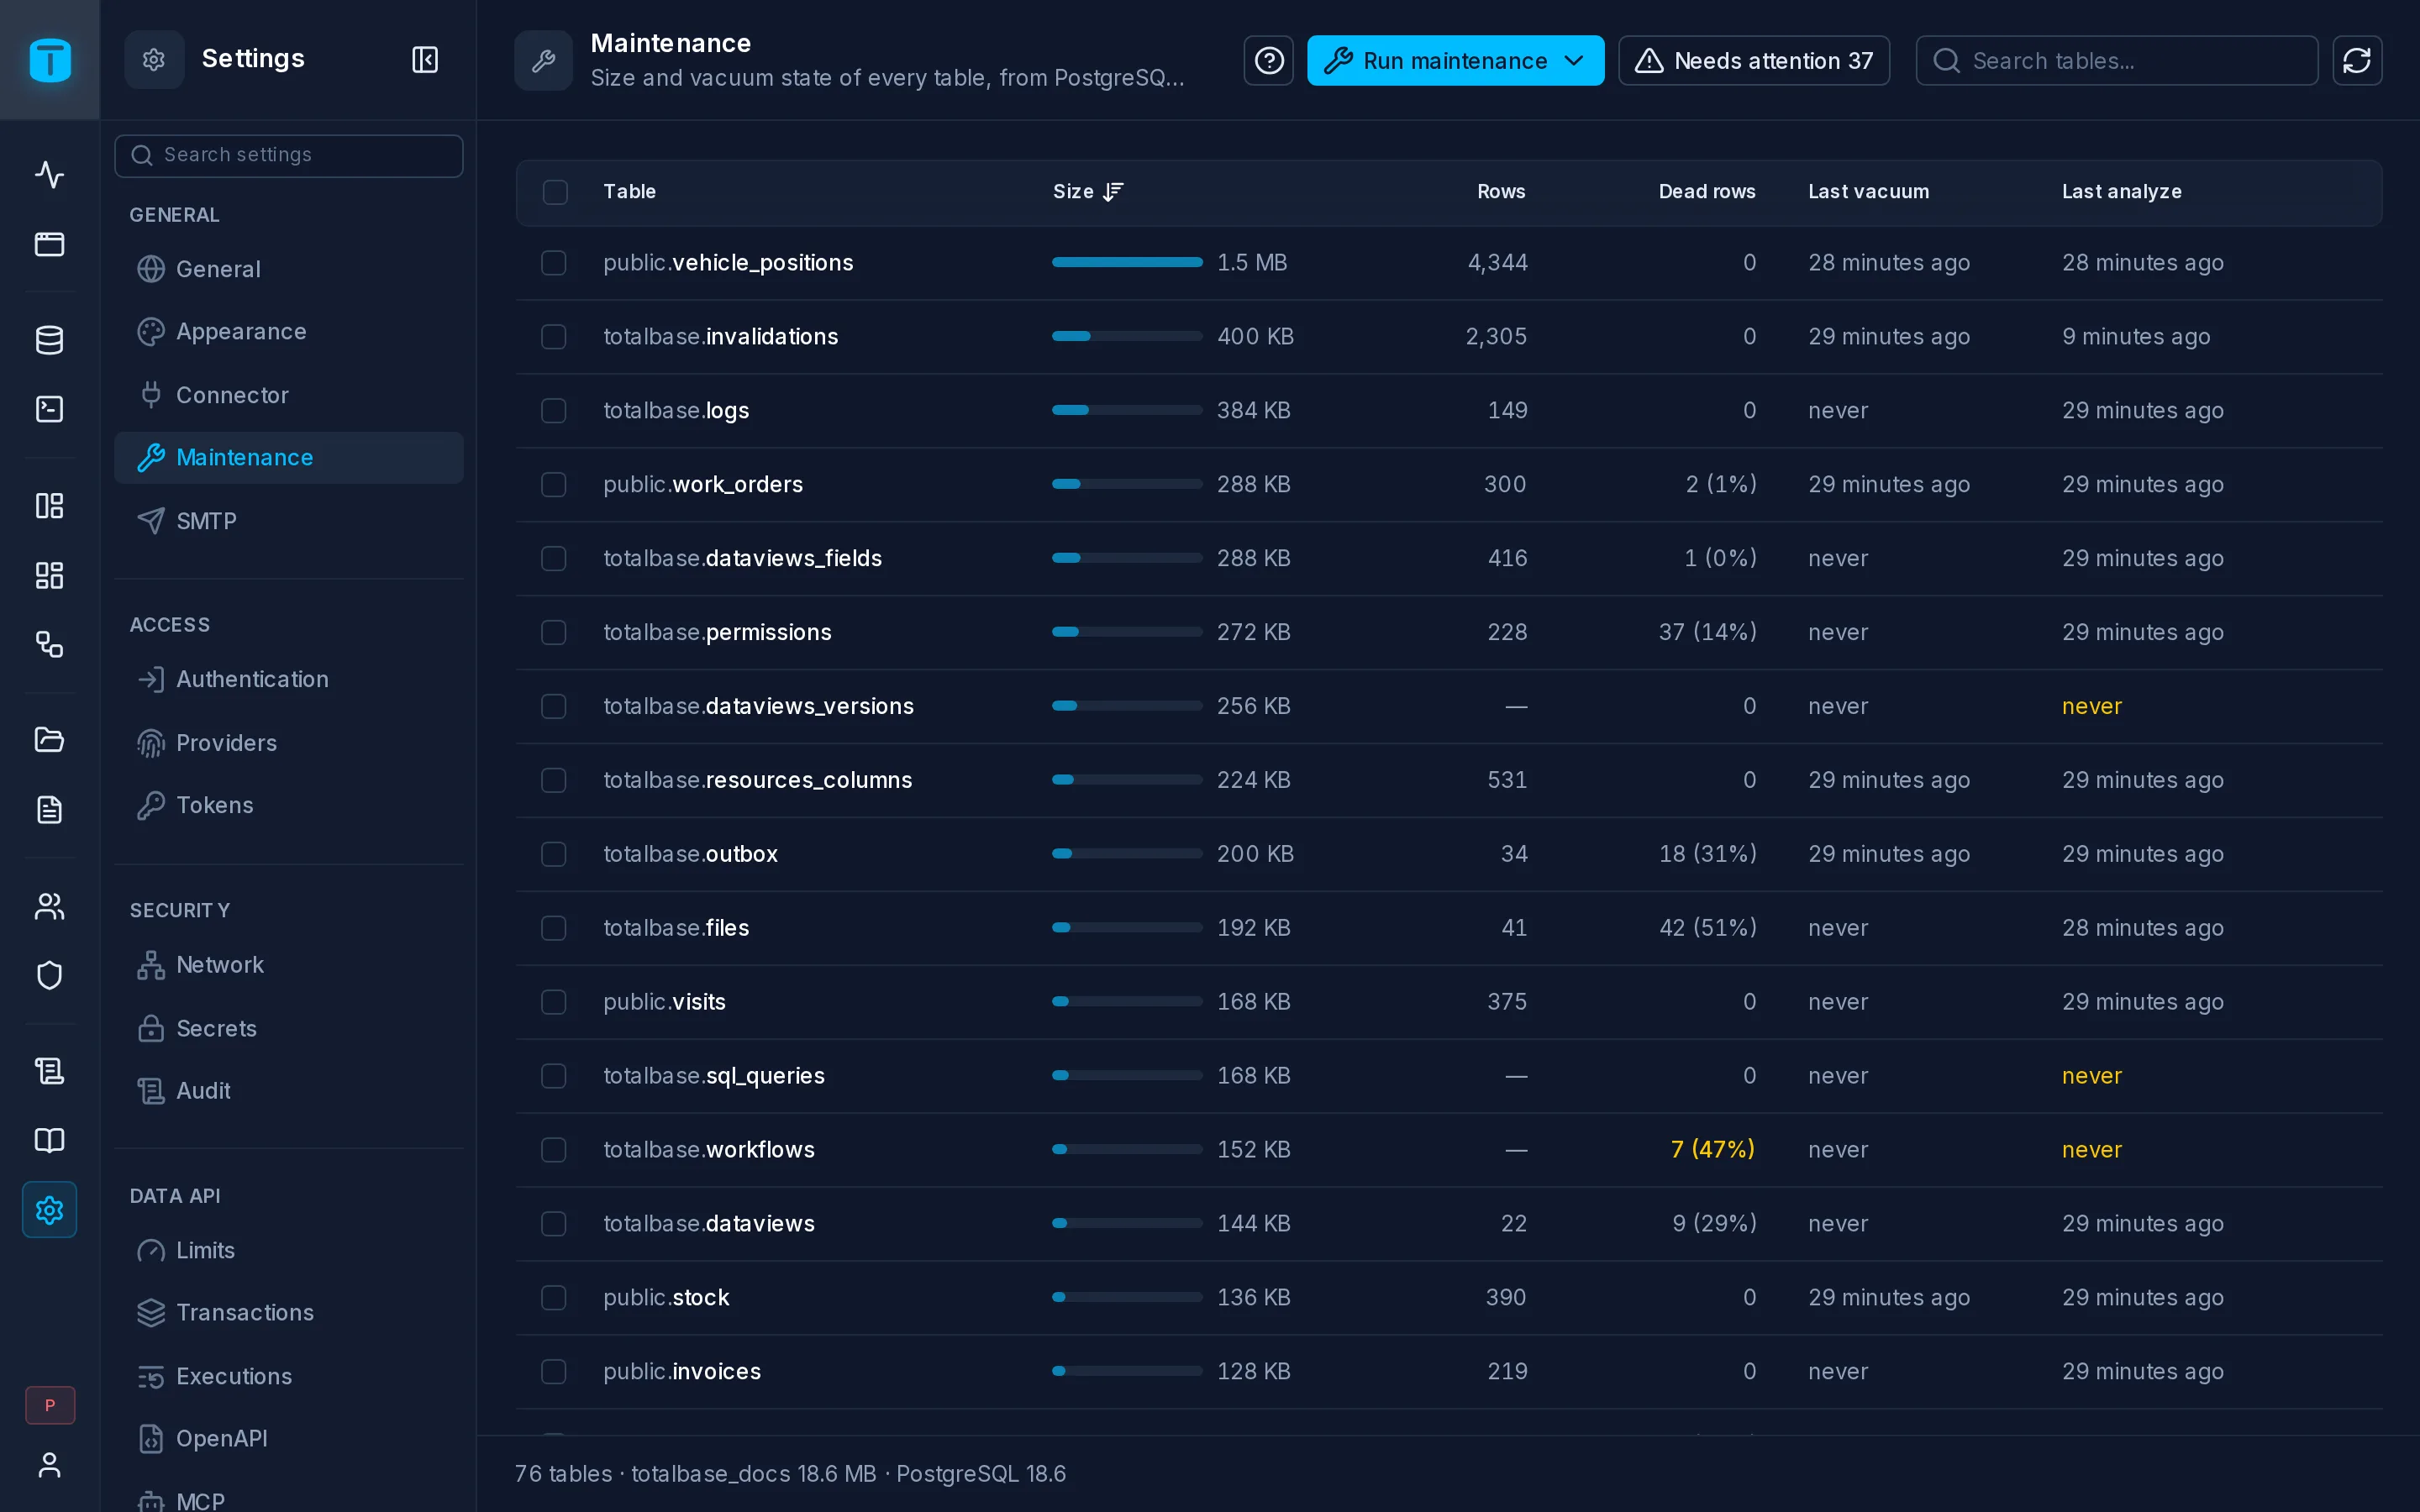Open the users icon in left rail
This screenshot has width=2420, height=1512.
pyautogui.click(x=49, y=906)
